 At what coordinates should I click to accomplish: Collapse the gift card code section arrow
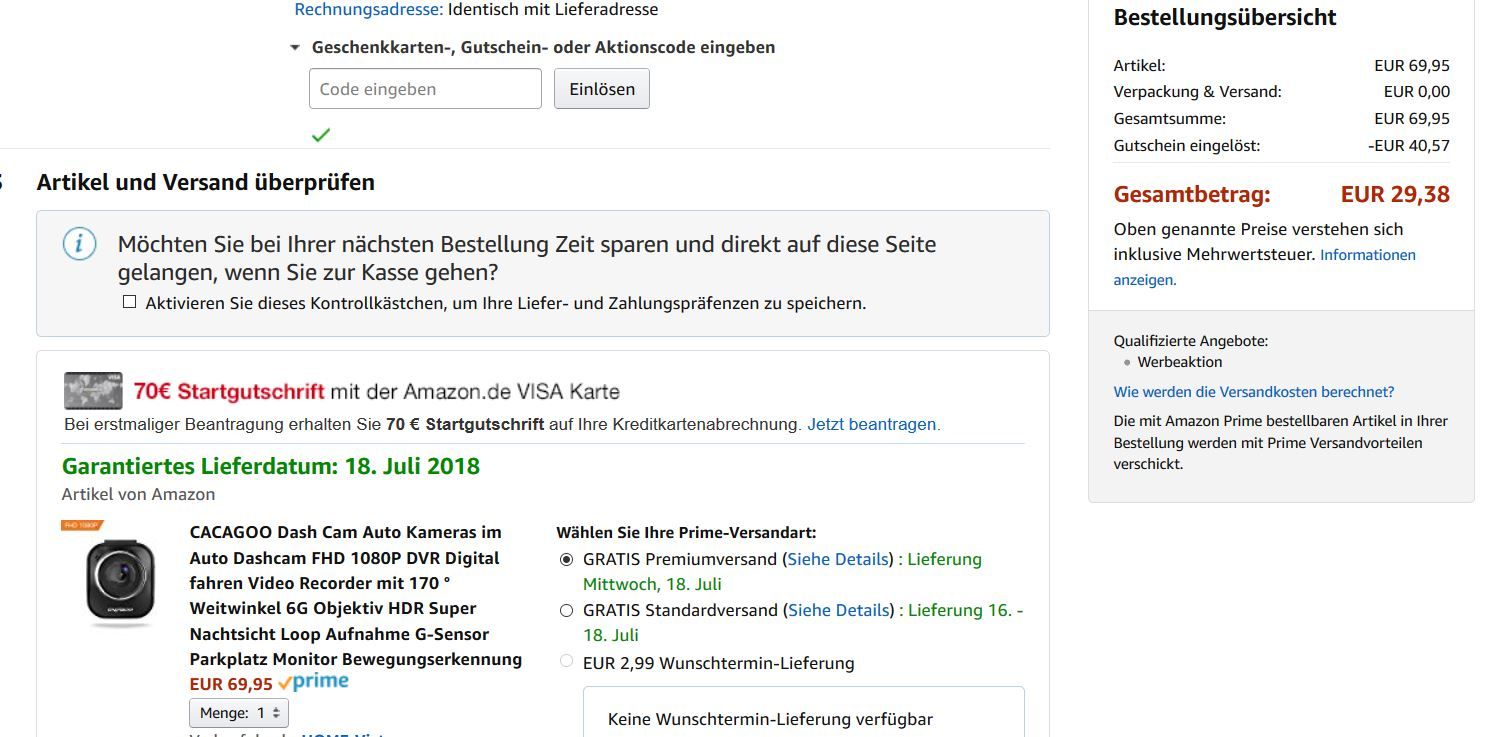(295, 47)
